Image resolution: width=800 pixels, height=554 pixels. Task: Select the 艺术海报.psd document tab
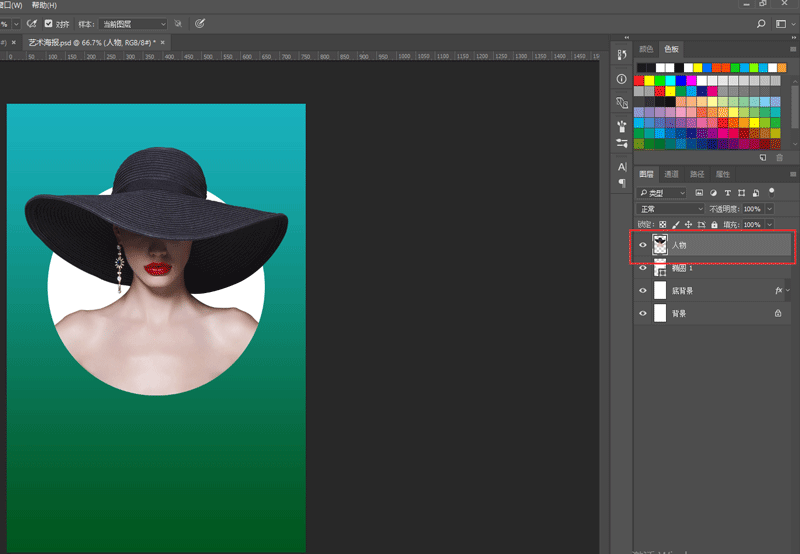click(x=92, y=42)
